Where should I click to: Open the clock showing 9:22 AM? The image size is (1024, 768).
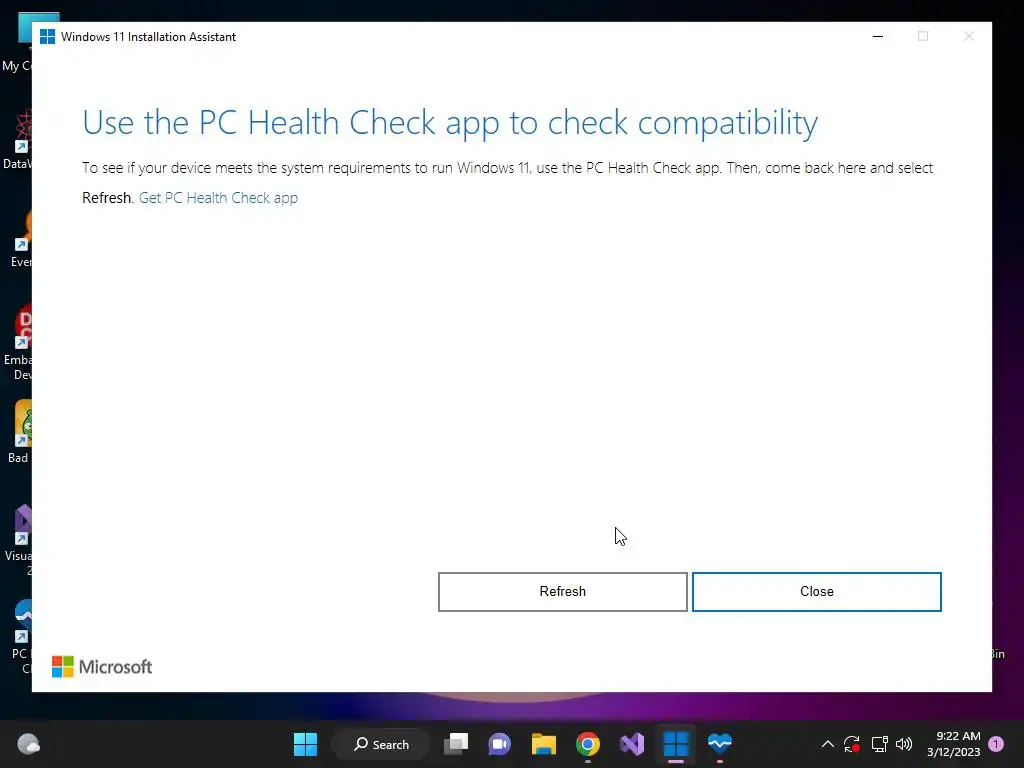coord(953,744)
